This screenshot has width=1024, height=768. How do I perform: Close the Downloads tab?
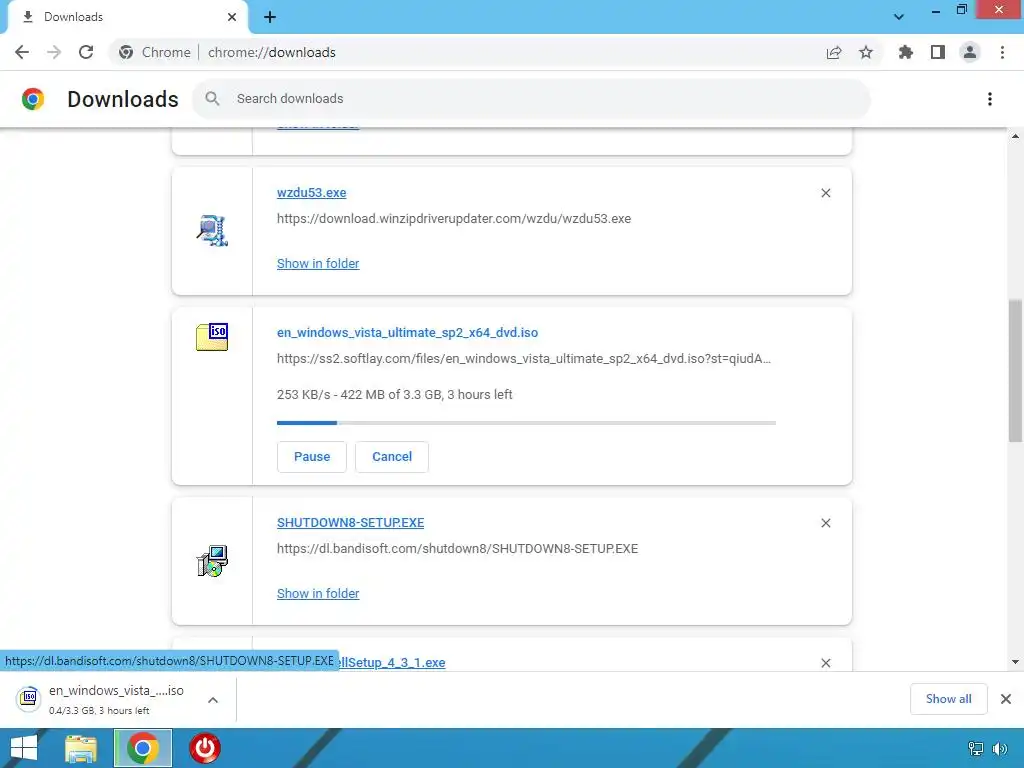[232, 17]
